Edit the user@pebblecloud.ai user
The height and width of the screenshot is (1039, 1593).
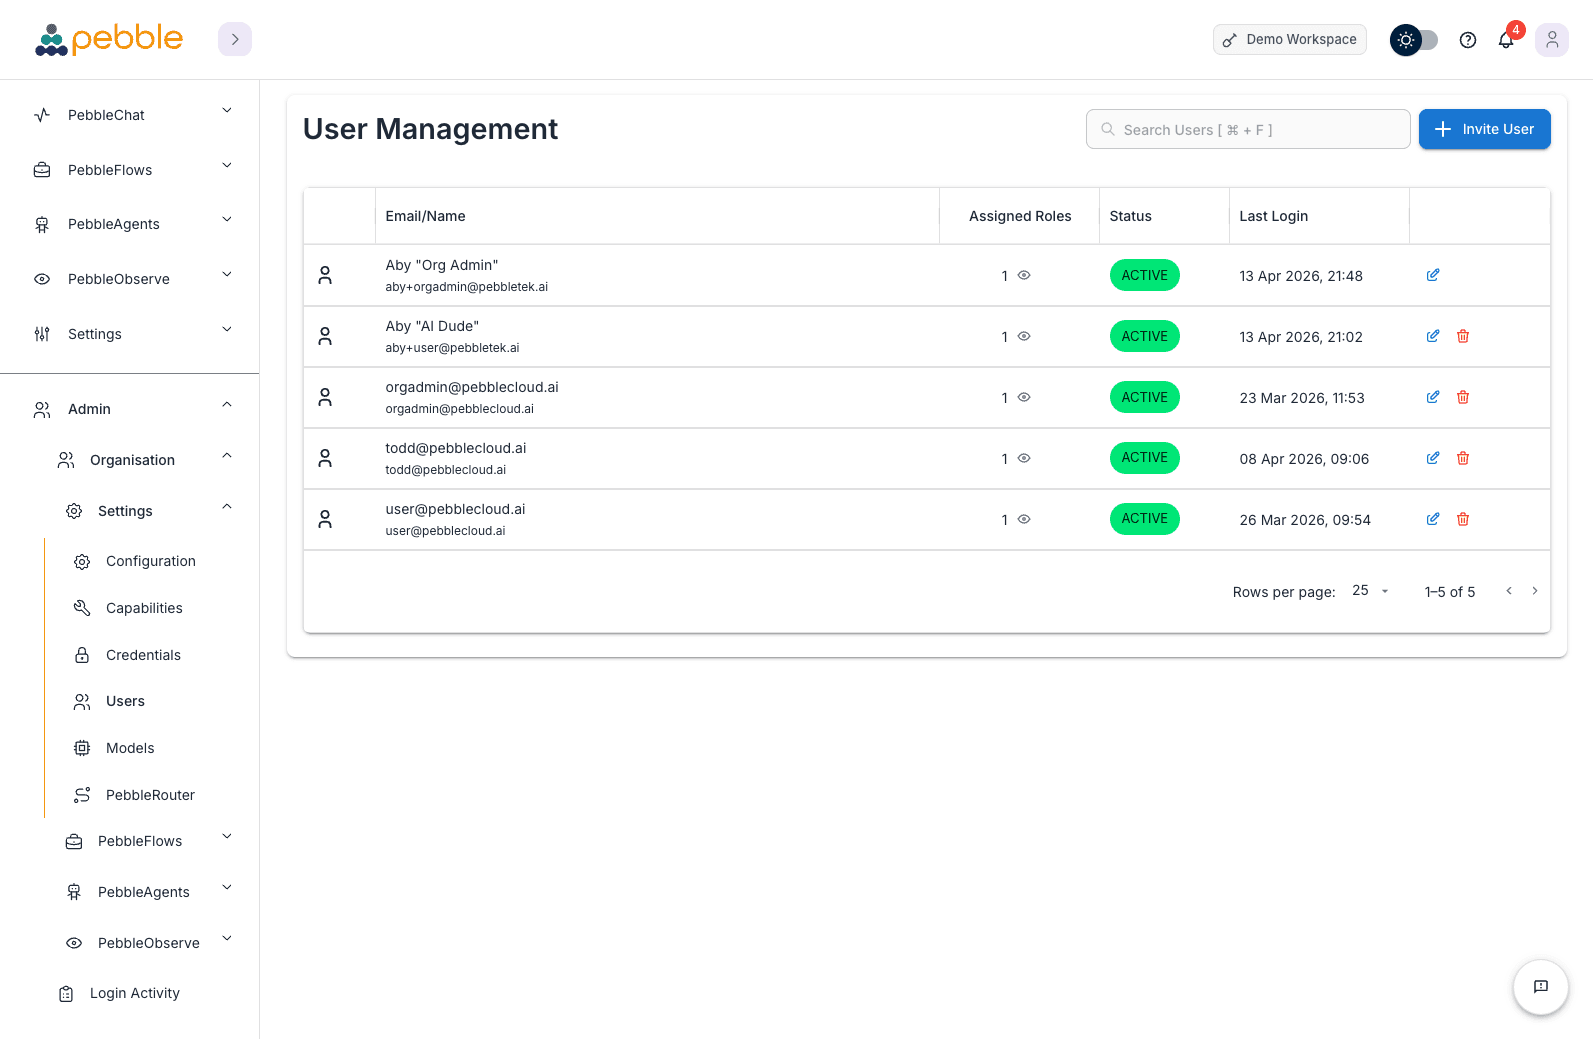[x=1433, y=519]
